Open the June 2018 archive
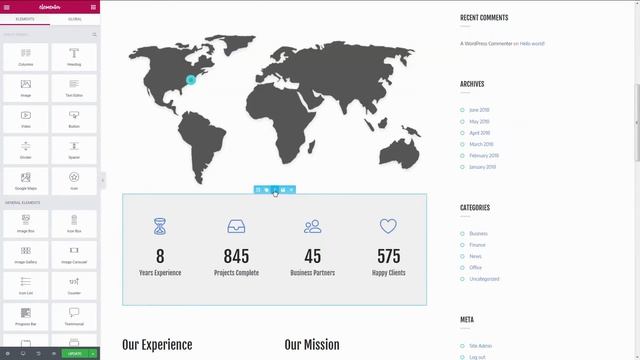This screenshot has height=360, width=640. click(x=479, y=110)
